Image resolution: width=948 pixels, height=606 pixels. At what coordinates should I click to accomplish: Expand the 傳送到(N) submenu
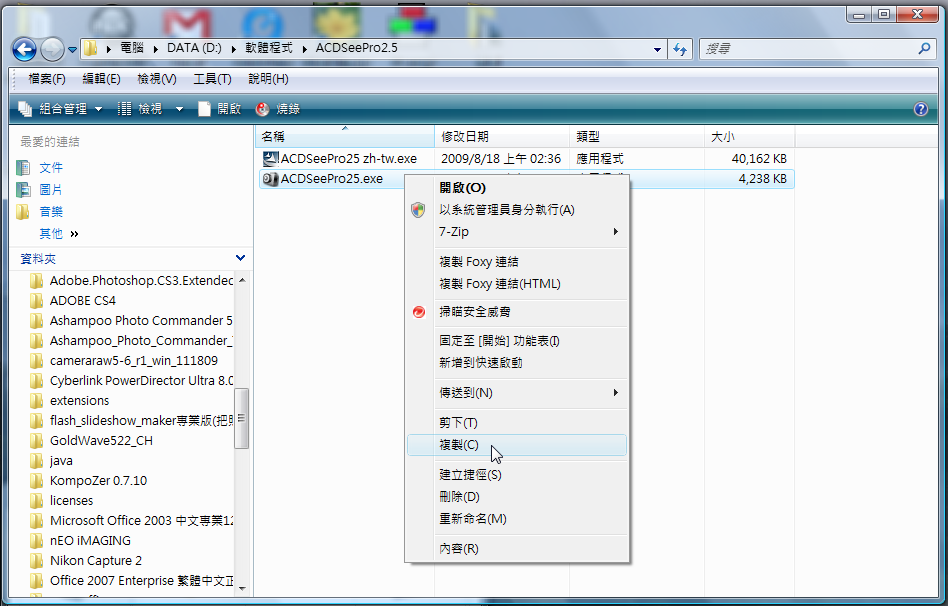click(615, 393)
